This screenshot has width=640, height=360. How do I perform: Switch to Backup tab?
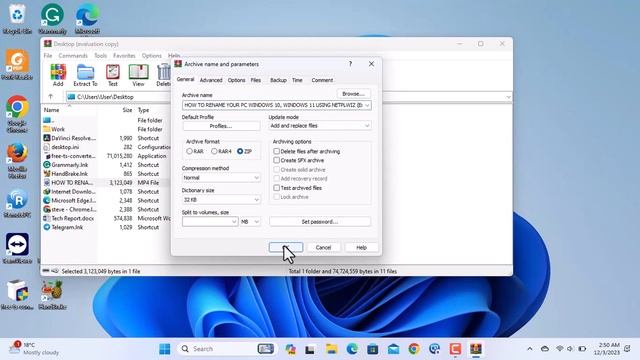[278, 80]
